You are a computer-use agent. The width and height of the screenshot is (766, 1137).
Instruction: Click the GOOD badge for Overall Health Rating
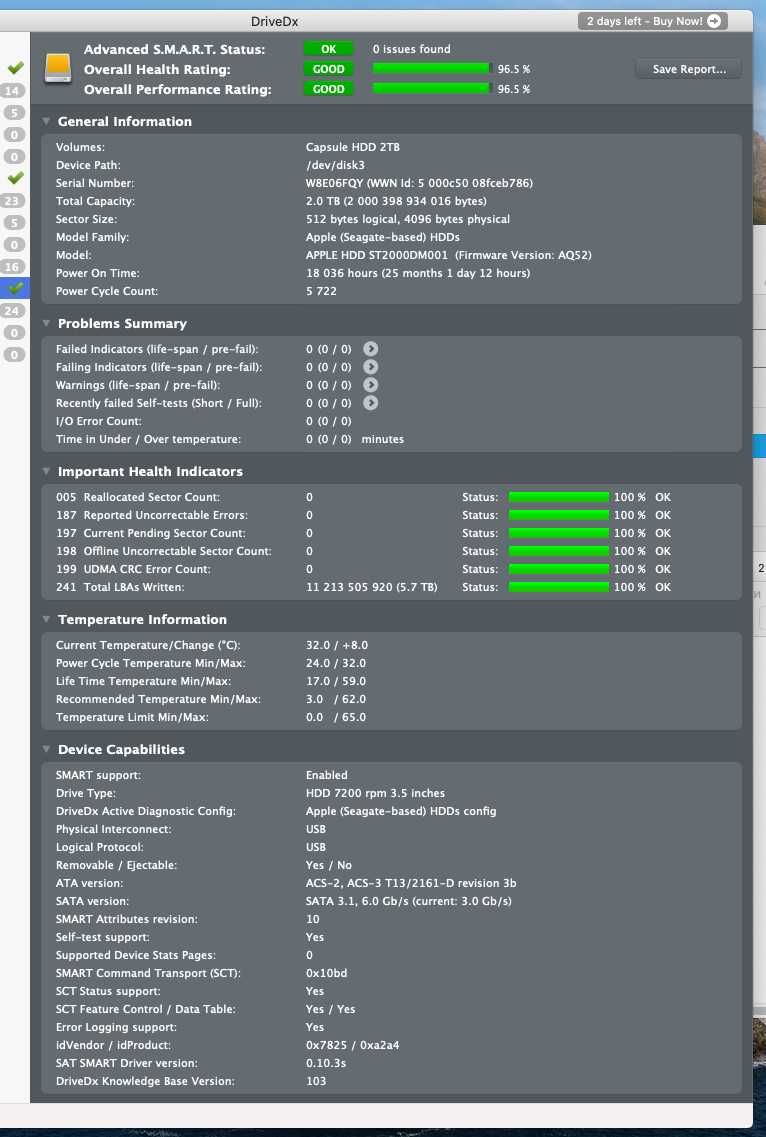(x=329, y=69)
